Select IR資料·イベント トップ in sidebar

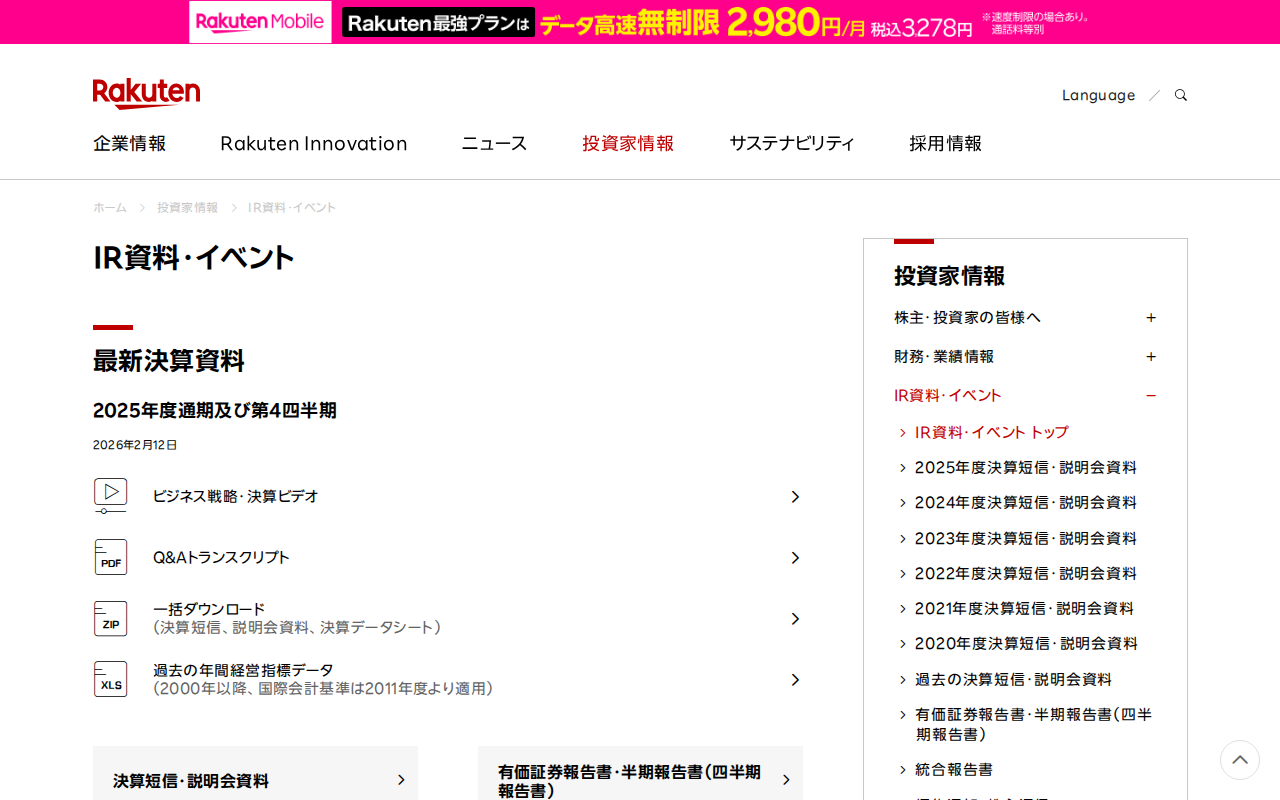click(992, 432)
